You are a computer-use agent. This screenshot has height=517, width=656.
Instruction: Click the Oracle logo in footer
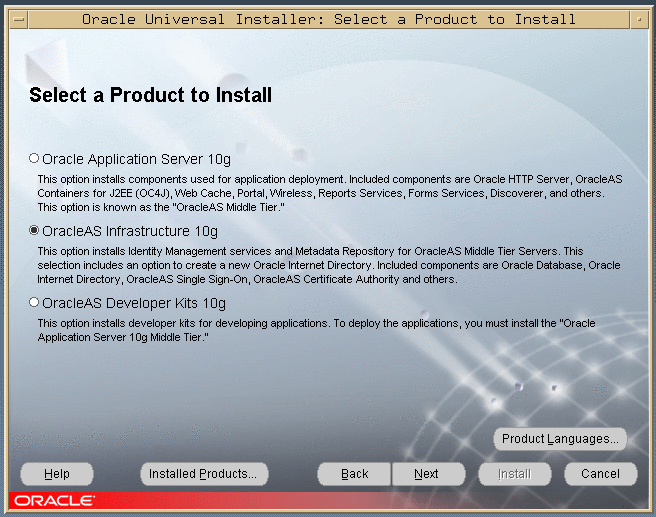[54, 501]
